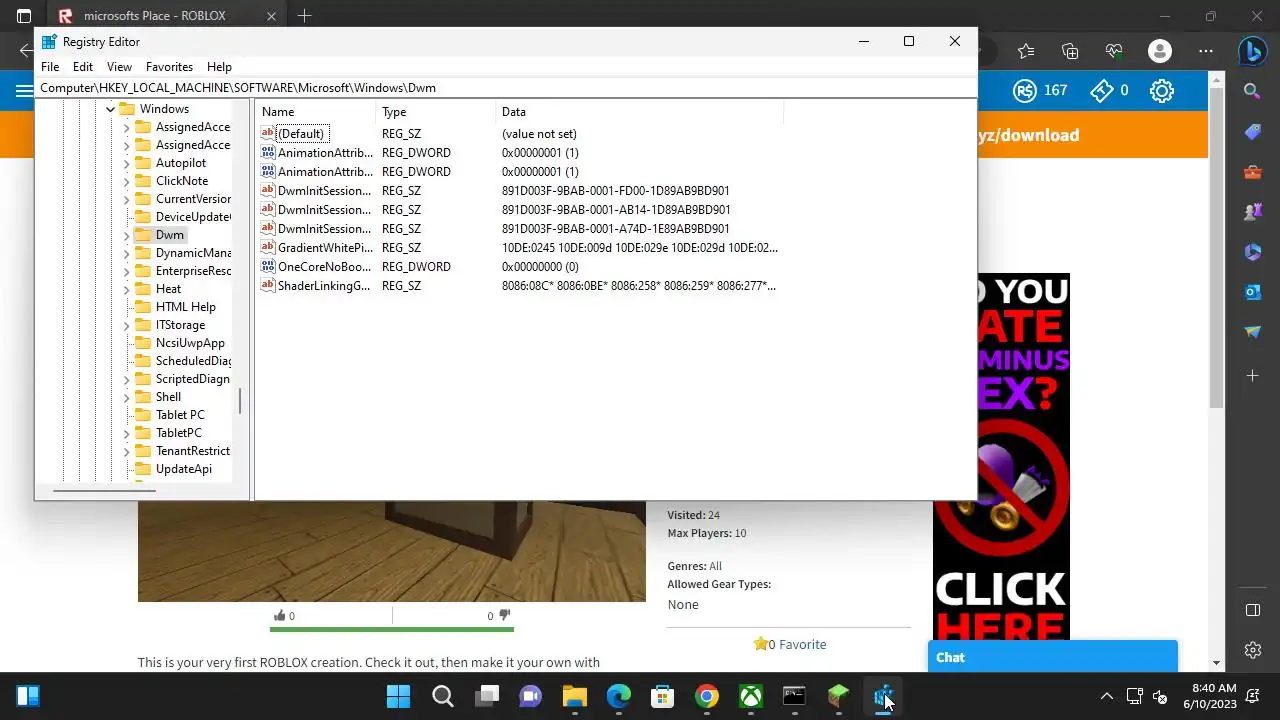Expand the Autopilot registry key

point(127,163)
